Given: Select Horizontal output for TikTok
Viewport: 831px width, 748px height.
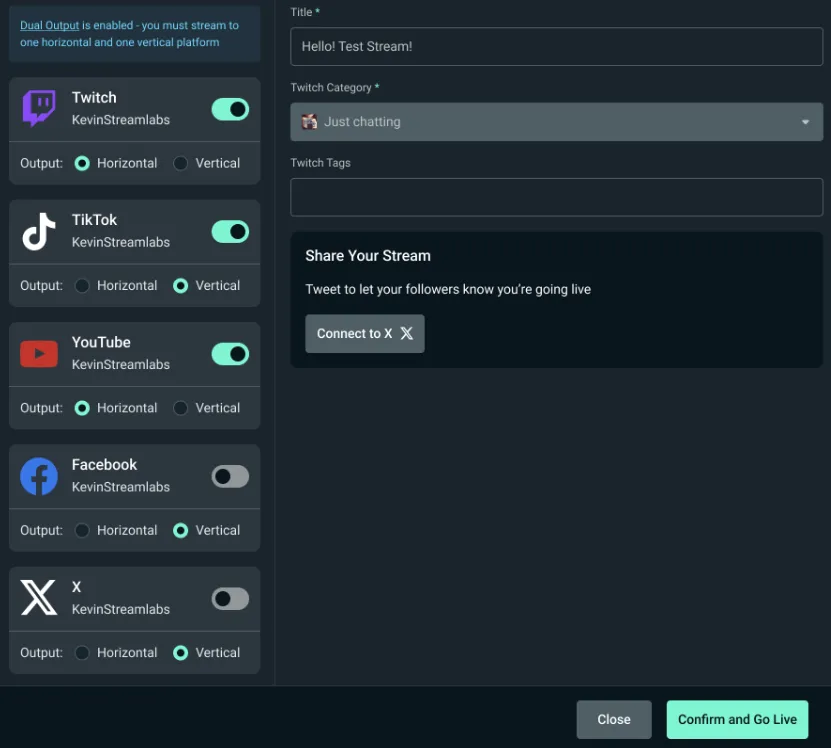Looking at the screenshot, I should tap(83, 286).
